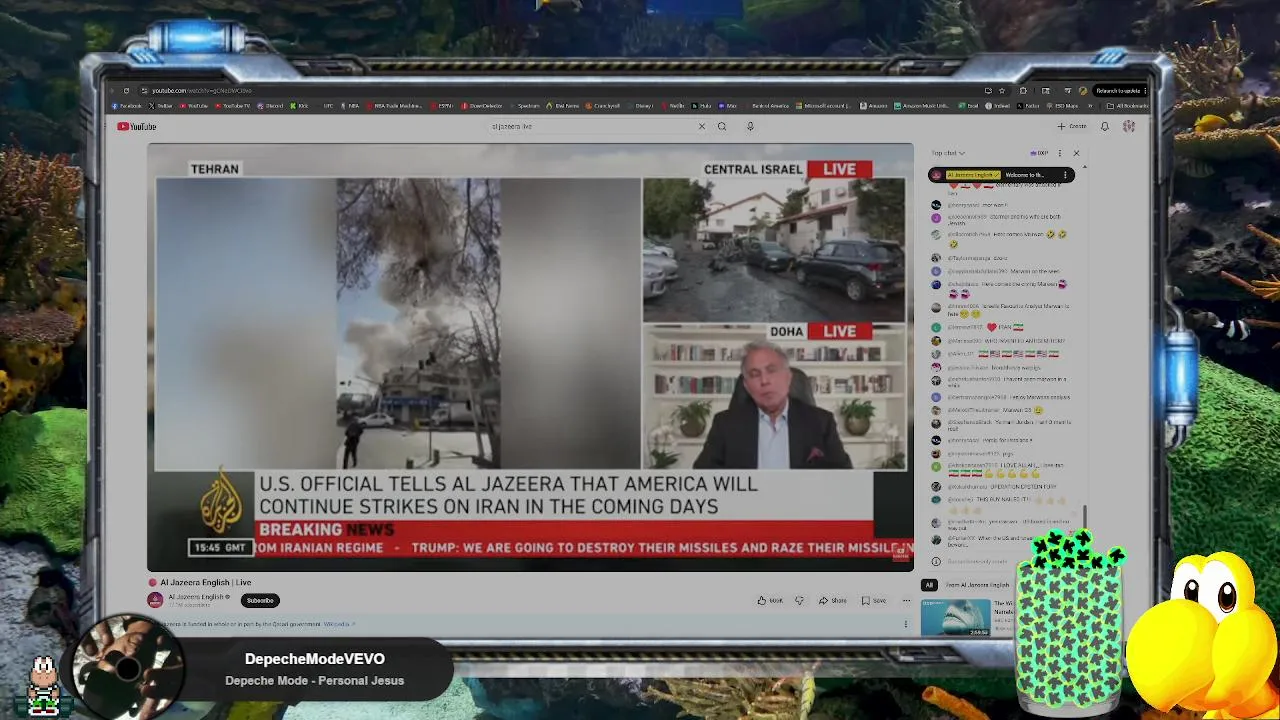Subscribe to Al Jazeera English

(260, 600)
